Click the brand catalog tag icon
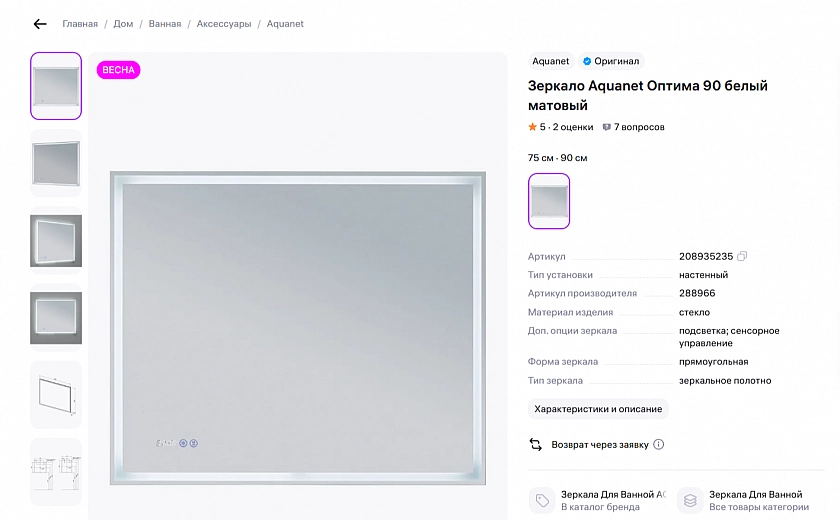The width and height of the screenshot is (840, 520). (542, 500)
